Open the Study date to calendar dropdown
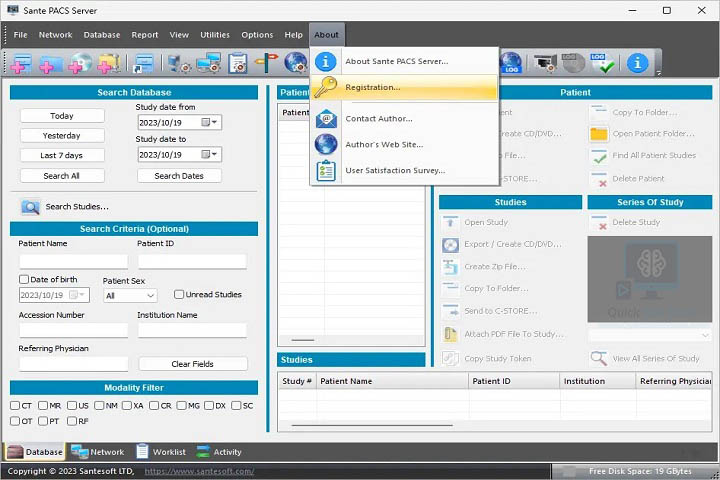This screenshot has height=480, width=720. (210, 154)
